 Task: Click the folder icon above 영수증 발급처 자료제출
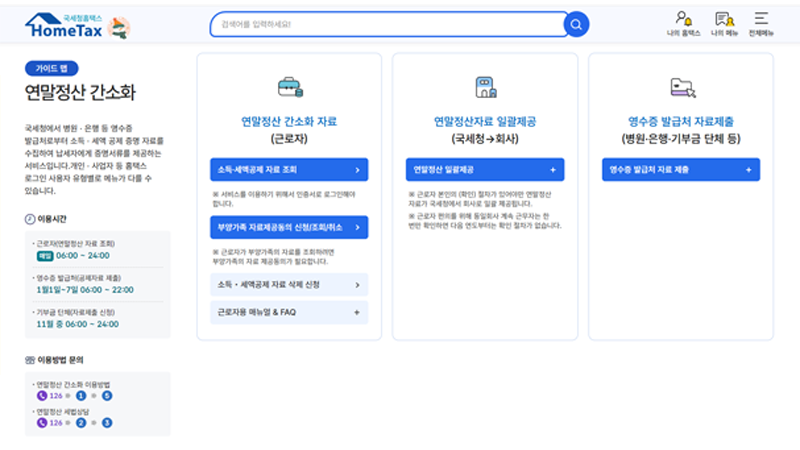tap(682, 88)
